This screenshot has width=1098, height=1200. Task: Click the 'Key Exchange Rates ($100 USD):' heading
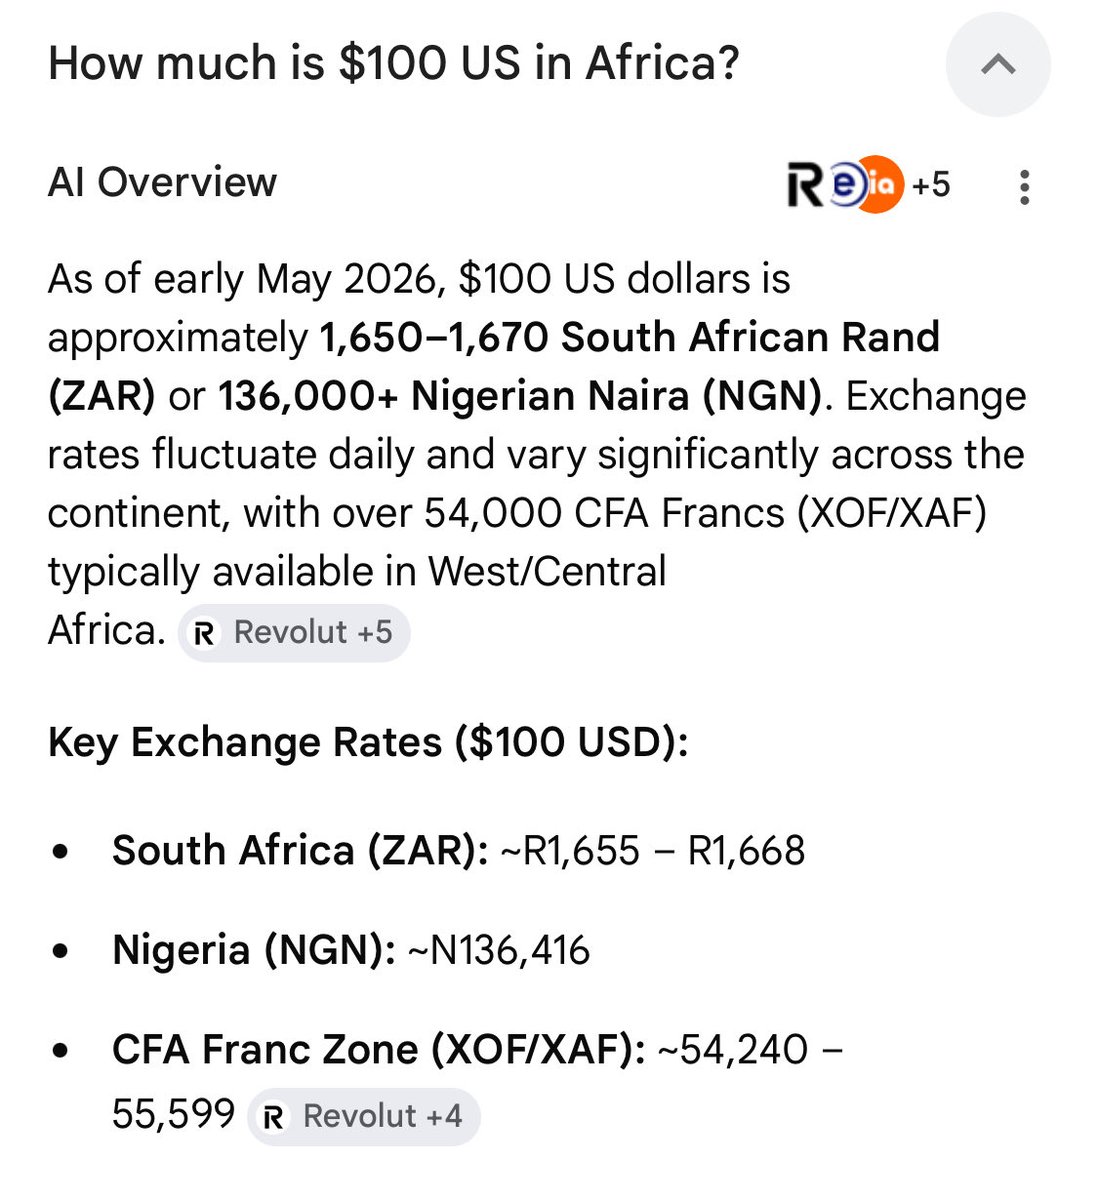coord(368,742)
